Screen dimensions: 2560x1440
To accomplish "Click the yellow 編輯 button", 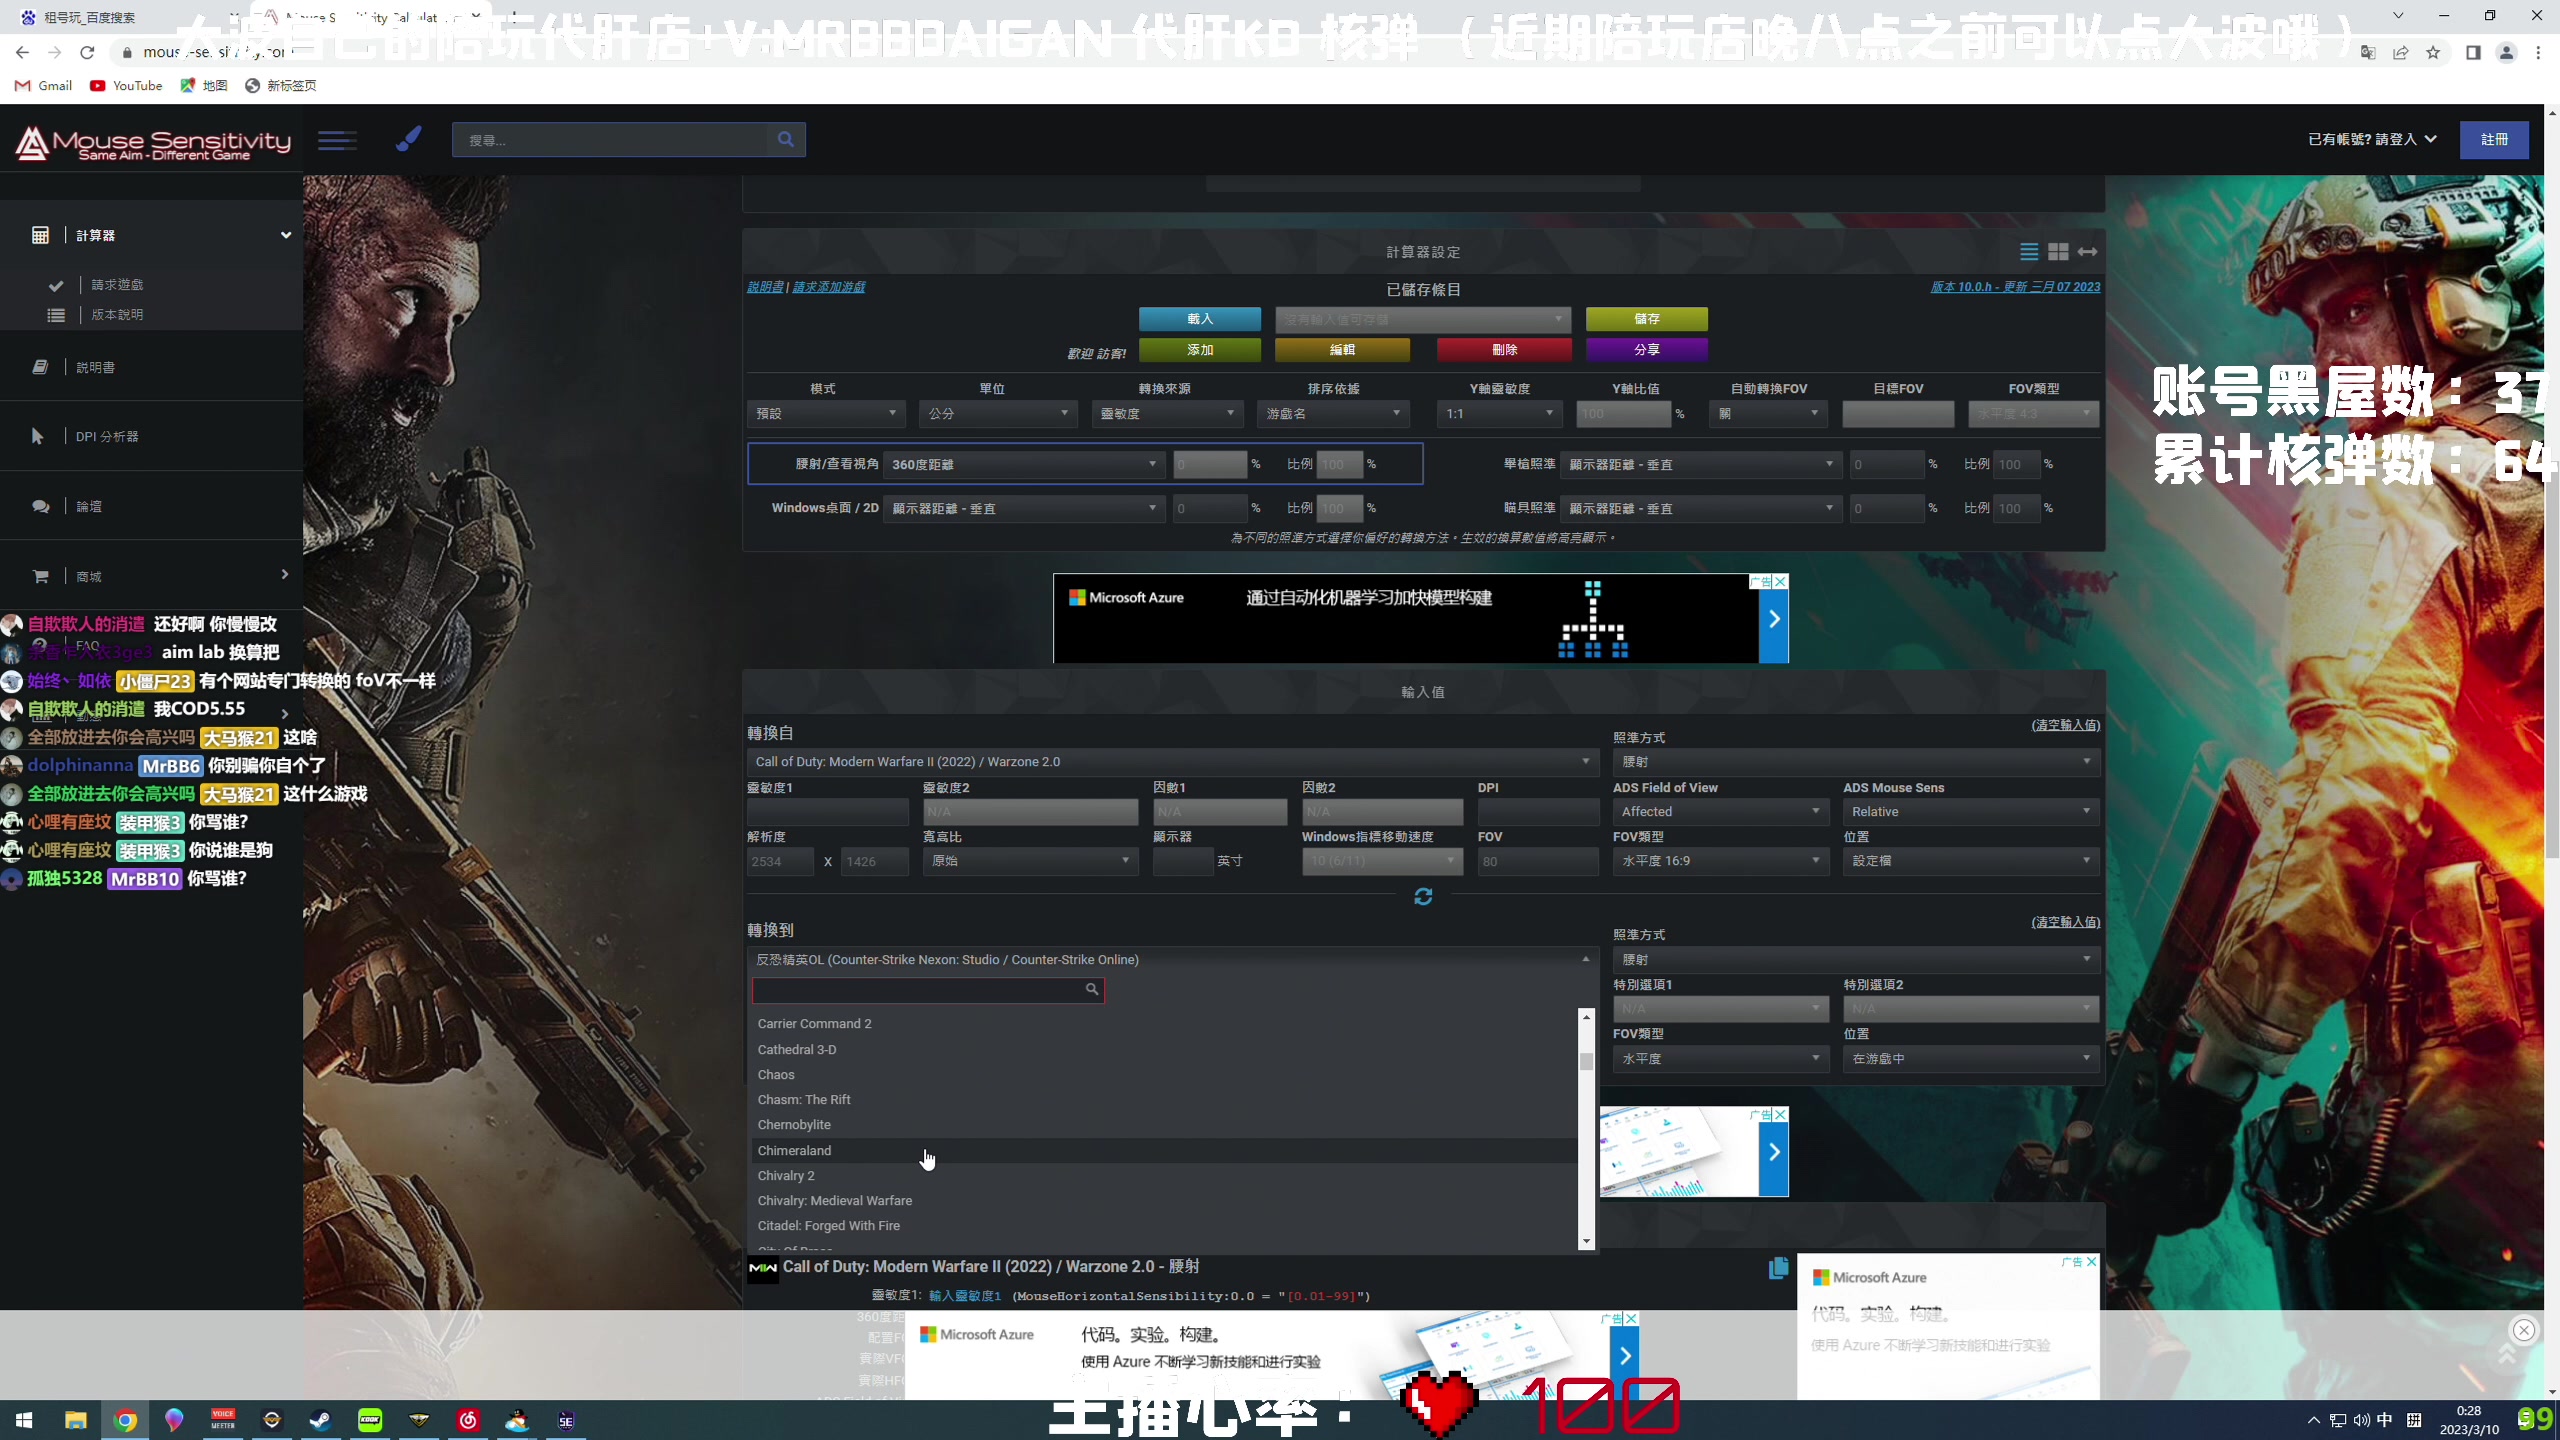I will (x=1342, y=350).
